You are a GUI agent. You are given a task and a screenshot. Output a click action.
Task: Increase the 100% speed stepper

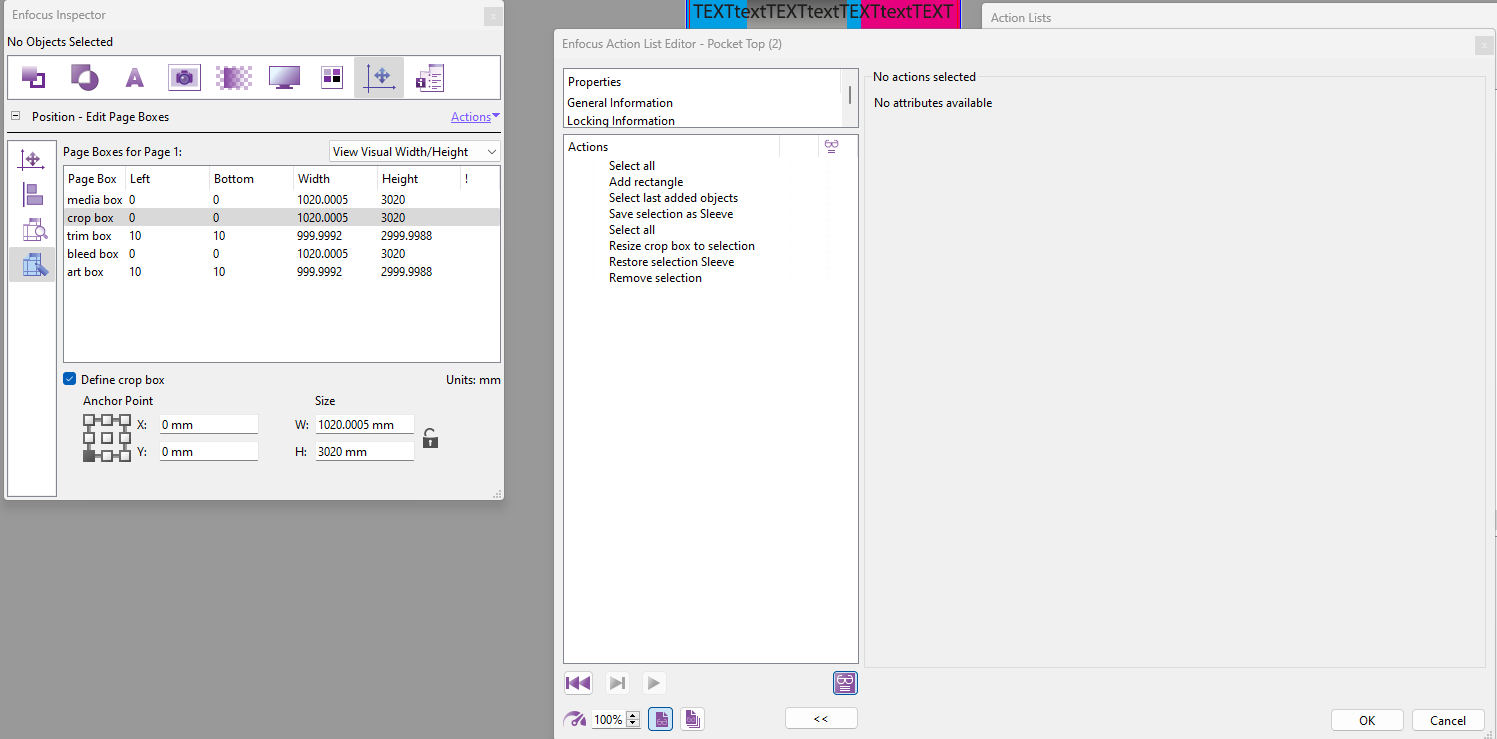[x=633, y=715]
